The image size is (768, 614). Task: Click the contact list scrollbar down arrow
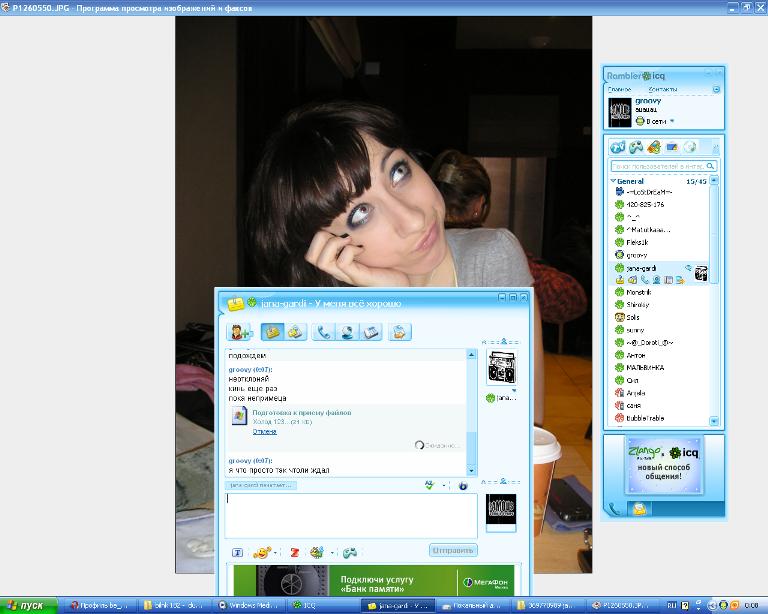pos(714,421)
